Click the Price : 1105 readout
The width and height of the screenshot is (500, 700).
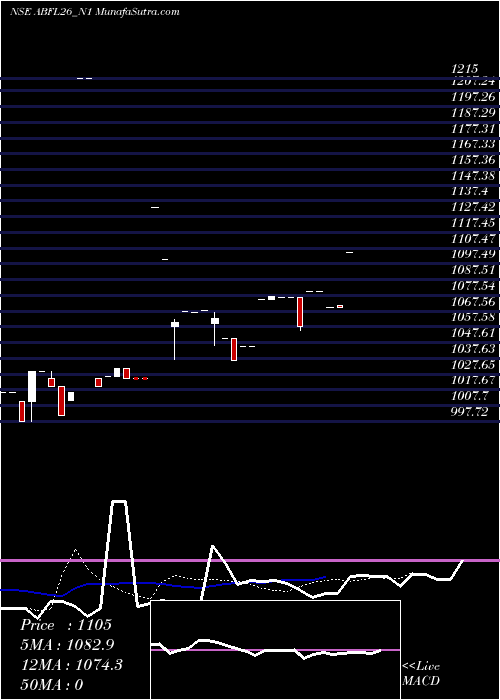[x=66, y=625]
